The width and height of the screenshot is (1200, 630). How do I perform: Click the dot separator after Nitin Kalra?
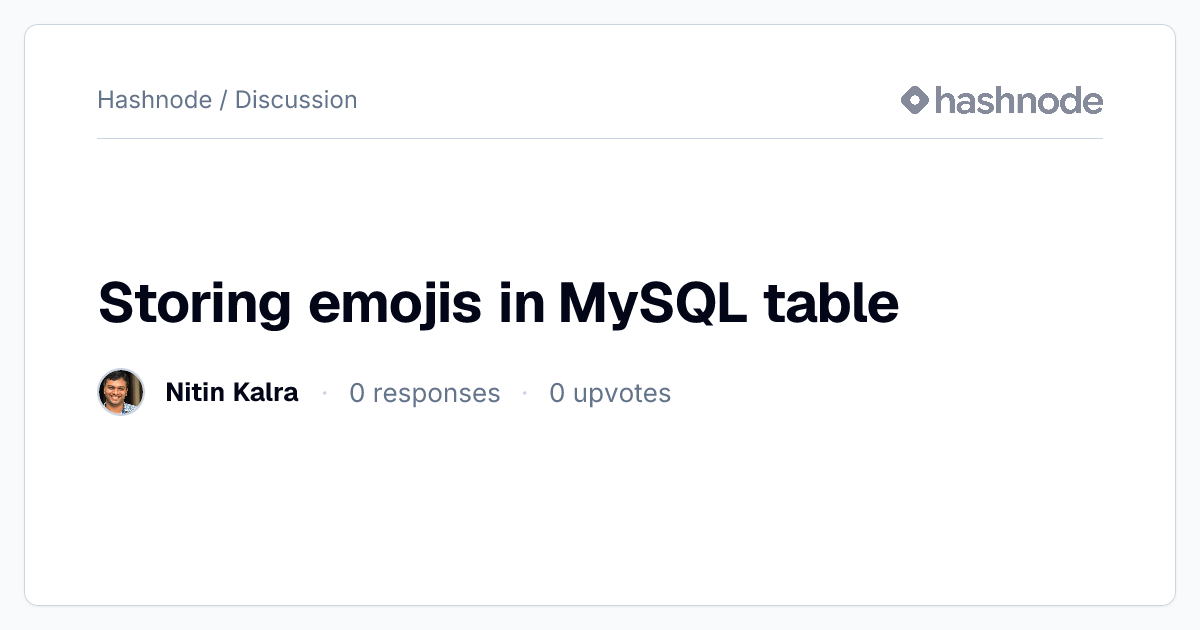click(x=324, y=394)
